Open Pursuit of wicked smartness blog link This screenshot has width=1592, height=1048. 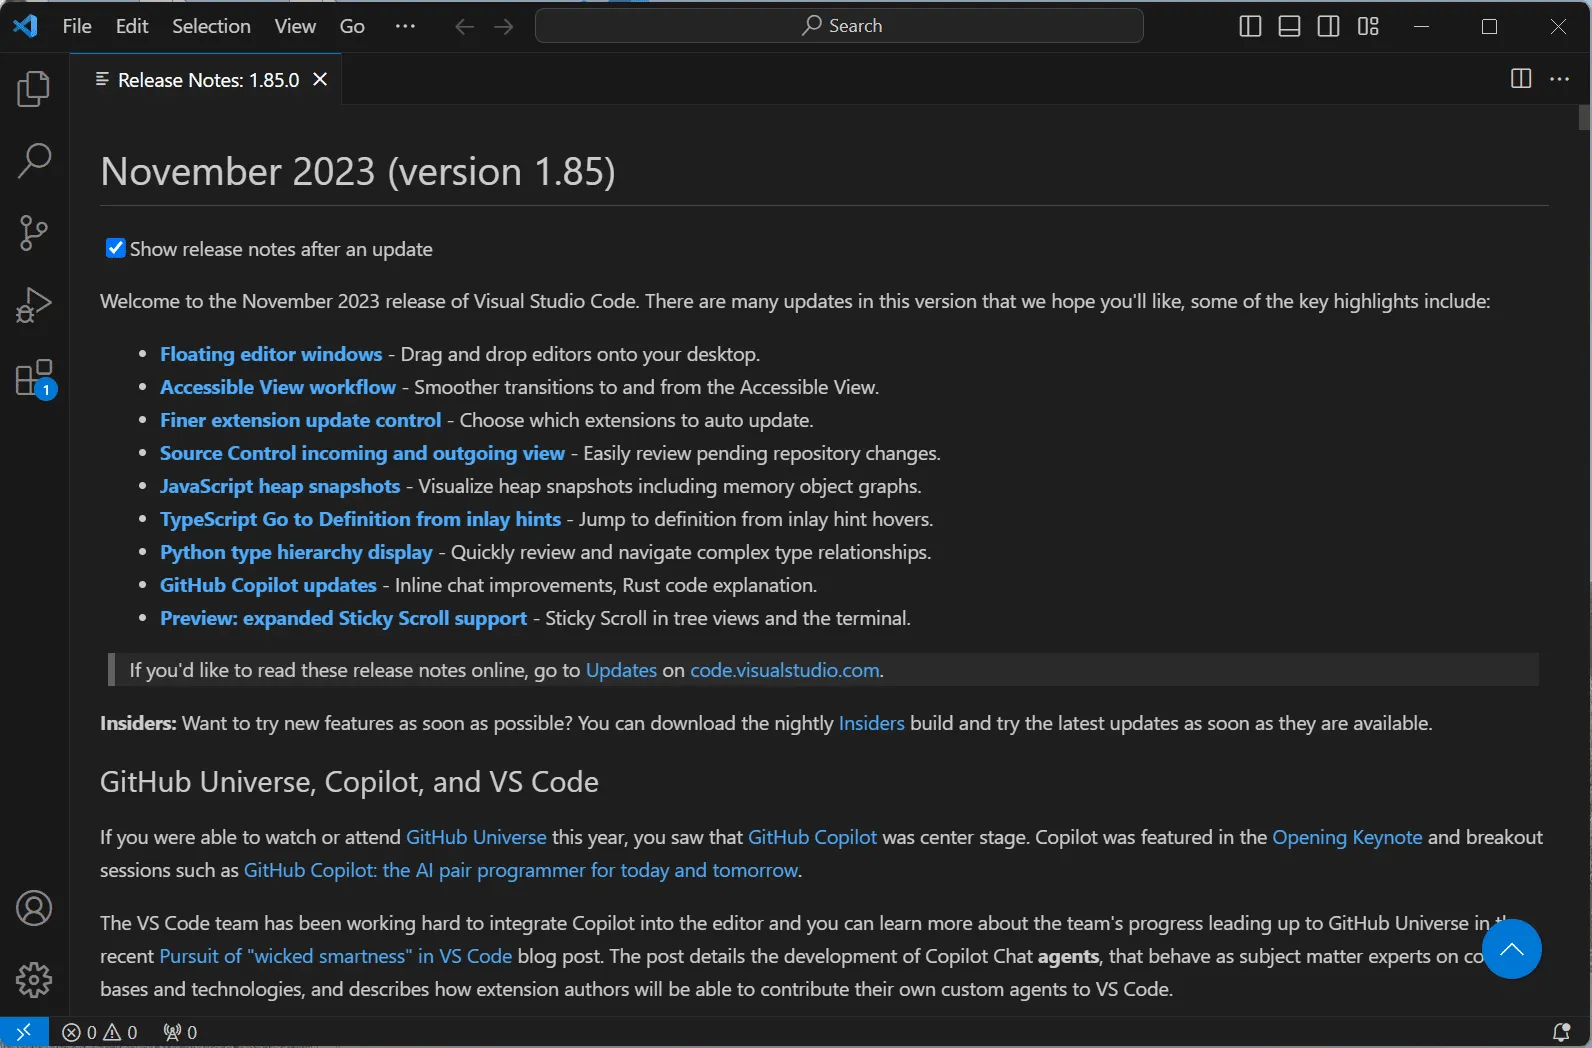[x=336, y=956]
